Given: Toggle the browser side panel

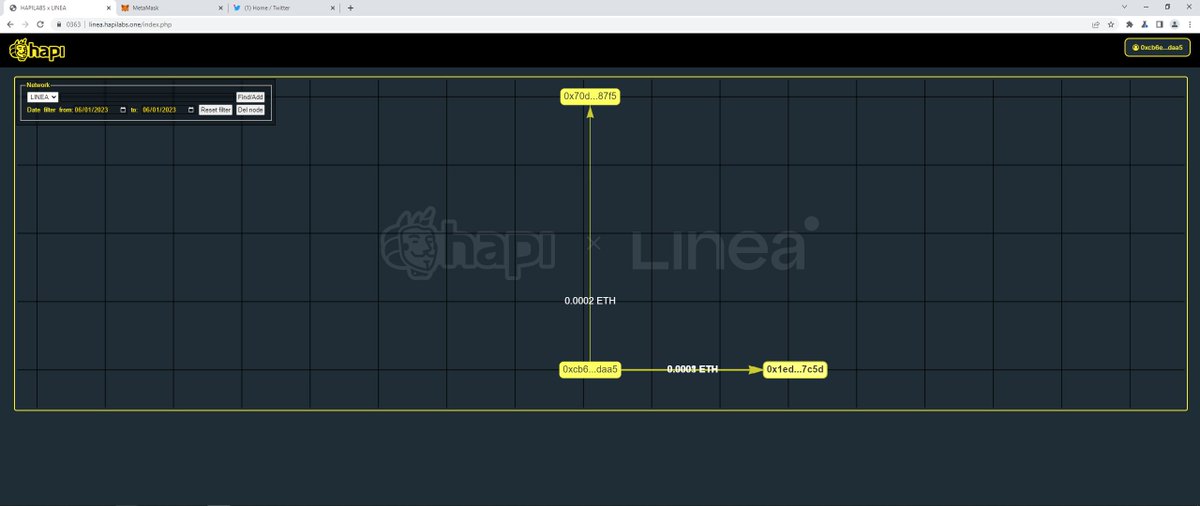Looking at the screenshot, I should pos(1159,23).
